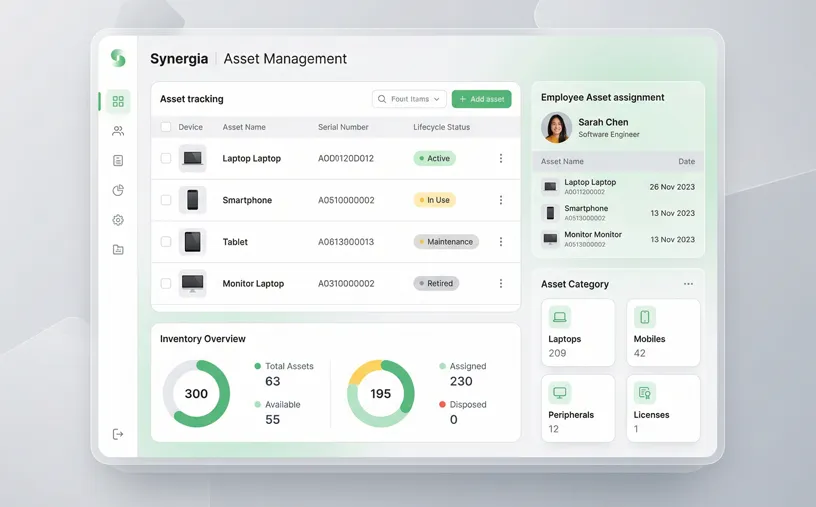Open the Licenses category card
This screenshot has height=507, width=816.
point(663,409)
